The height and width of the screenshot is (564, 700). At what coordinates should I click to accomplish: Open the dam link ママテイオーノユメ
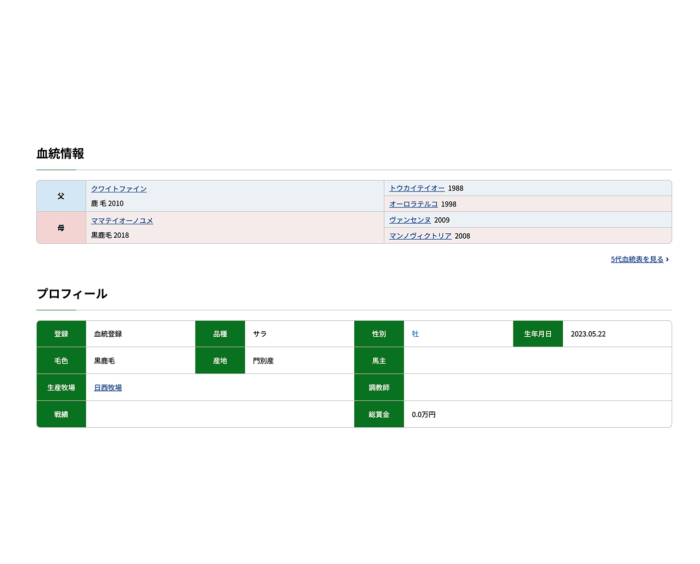click(x=122, y=221)
